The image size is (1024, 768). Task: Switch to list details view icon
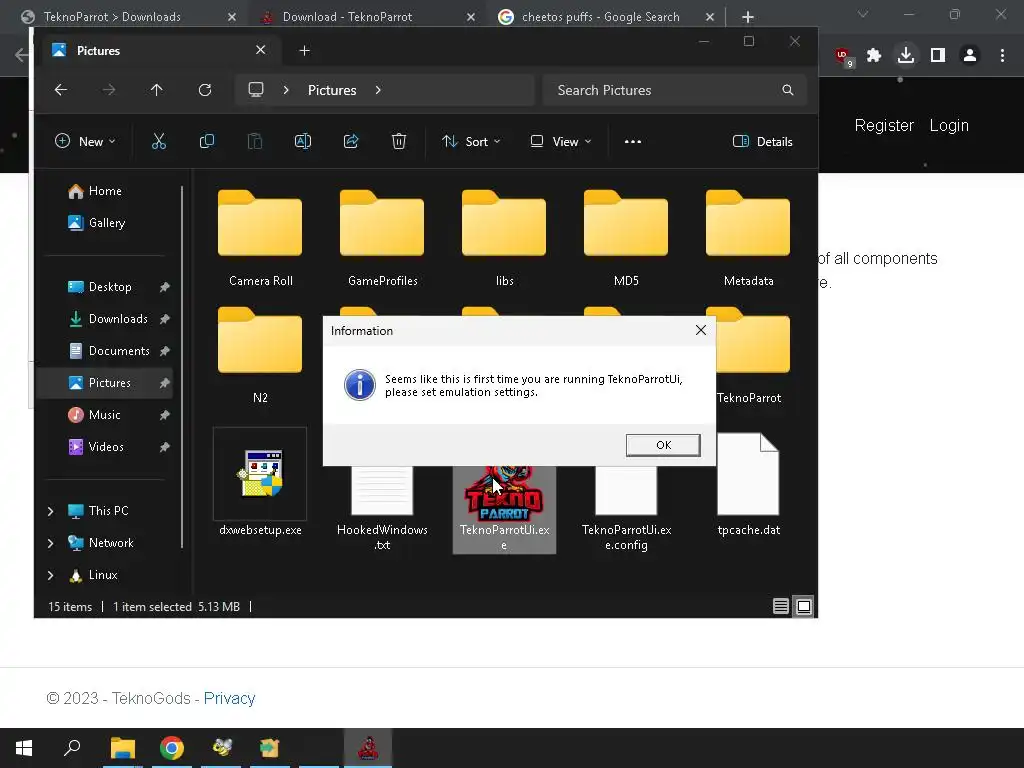[x=780, y=606]
